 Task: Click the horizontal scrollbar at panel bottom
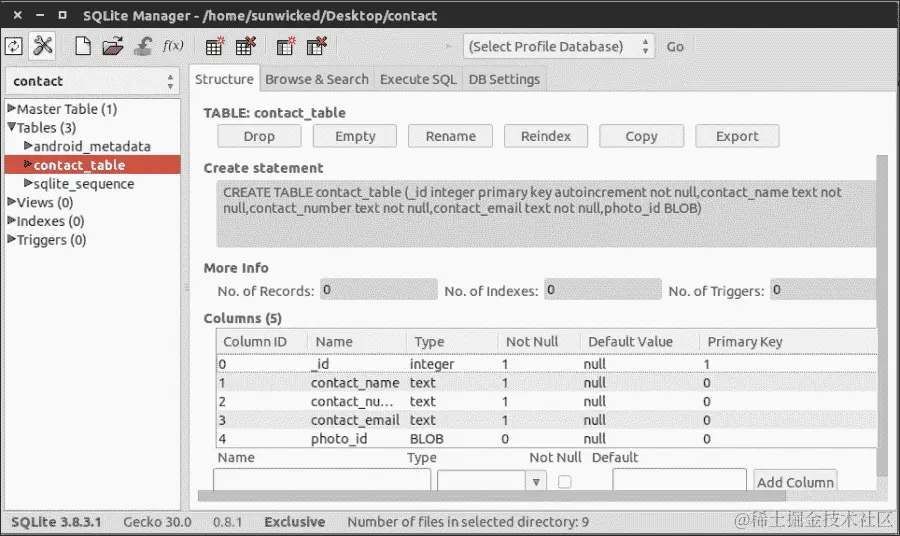tap(491, 495)
